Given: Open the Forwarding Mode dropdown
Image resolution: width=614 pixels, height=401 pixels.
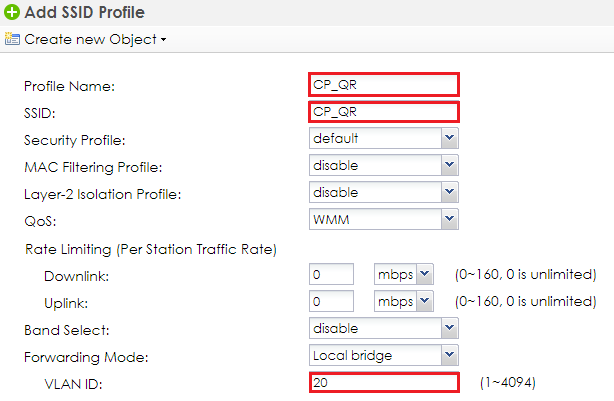Looking at the screenshot, I should pyautogui.click(x=384, y=355).
